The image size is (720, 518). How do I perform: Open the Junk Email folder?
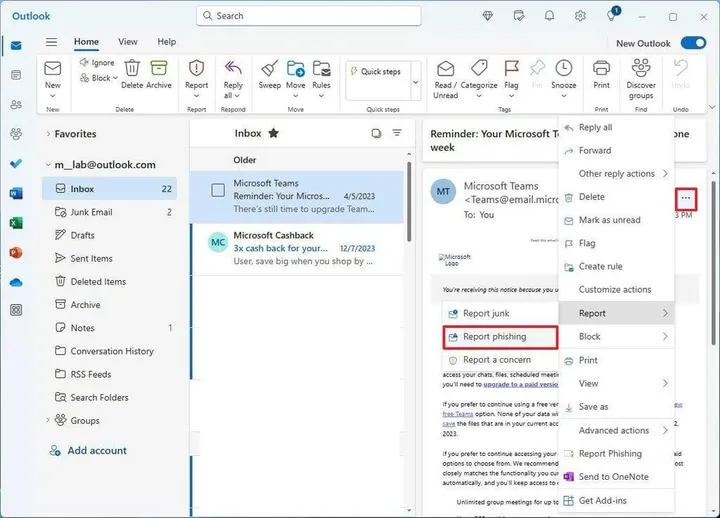(x=91, y=212)
